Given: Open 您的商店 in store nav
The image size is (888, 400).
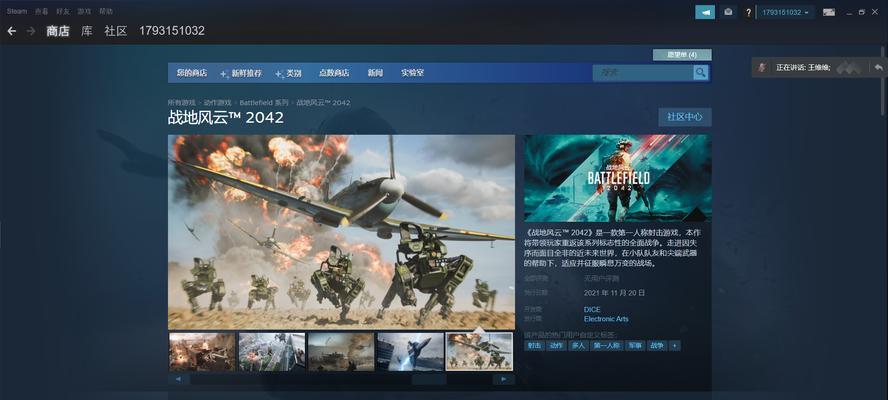Looking at the screenshot, I should click(192, 73).
